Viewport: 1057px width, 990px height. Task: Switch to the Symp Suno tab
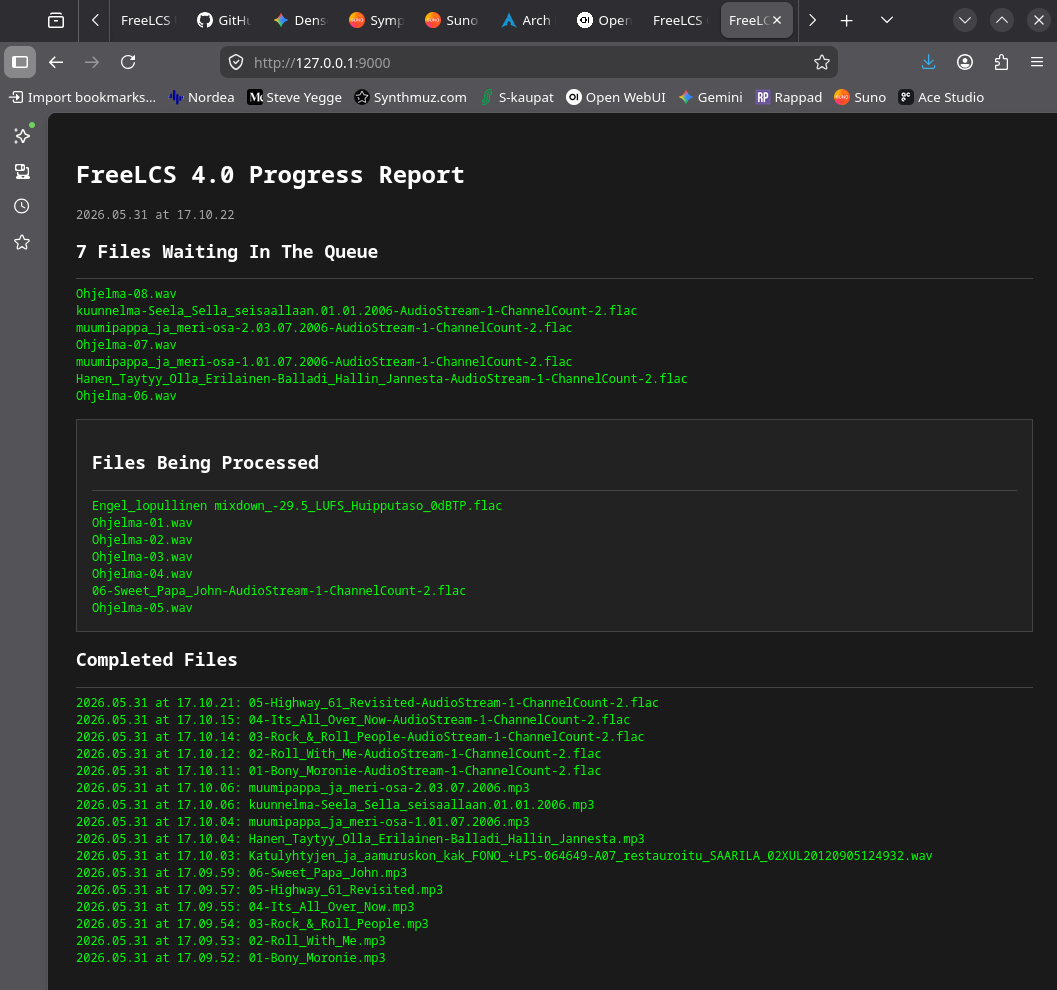point(376,21)
